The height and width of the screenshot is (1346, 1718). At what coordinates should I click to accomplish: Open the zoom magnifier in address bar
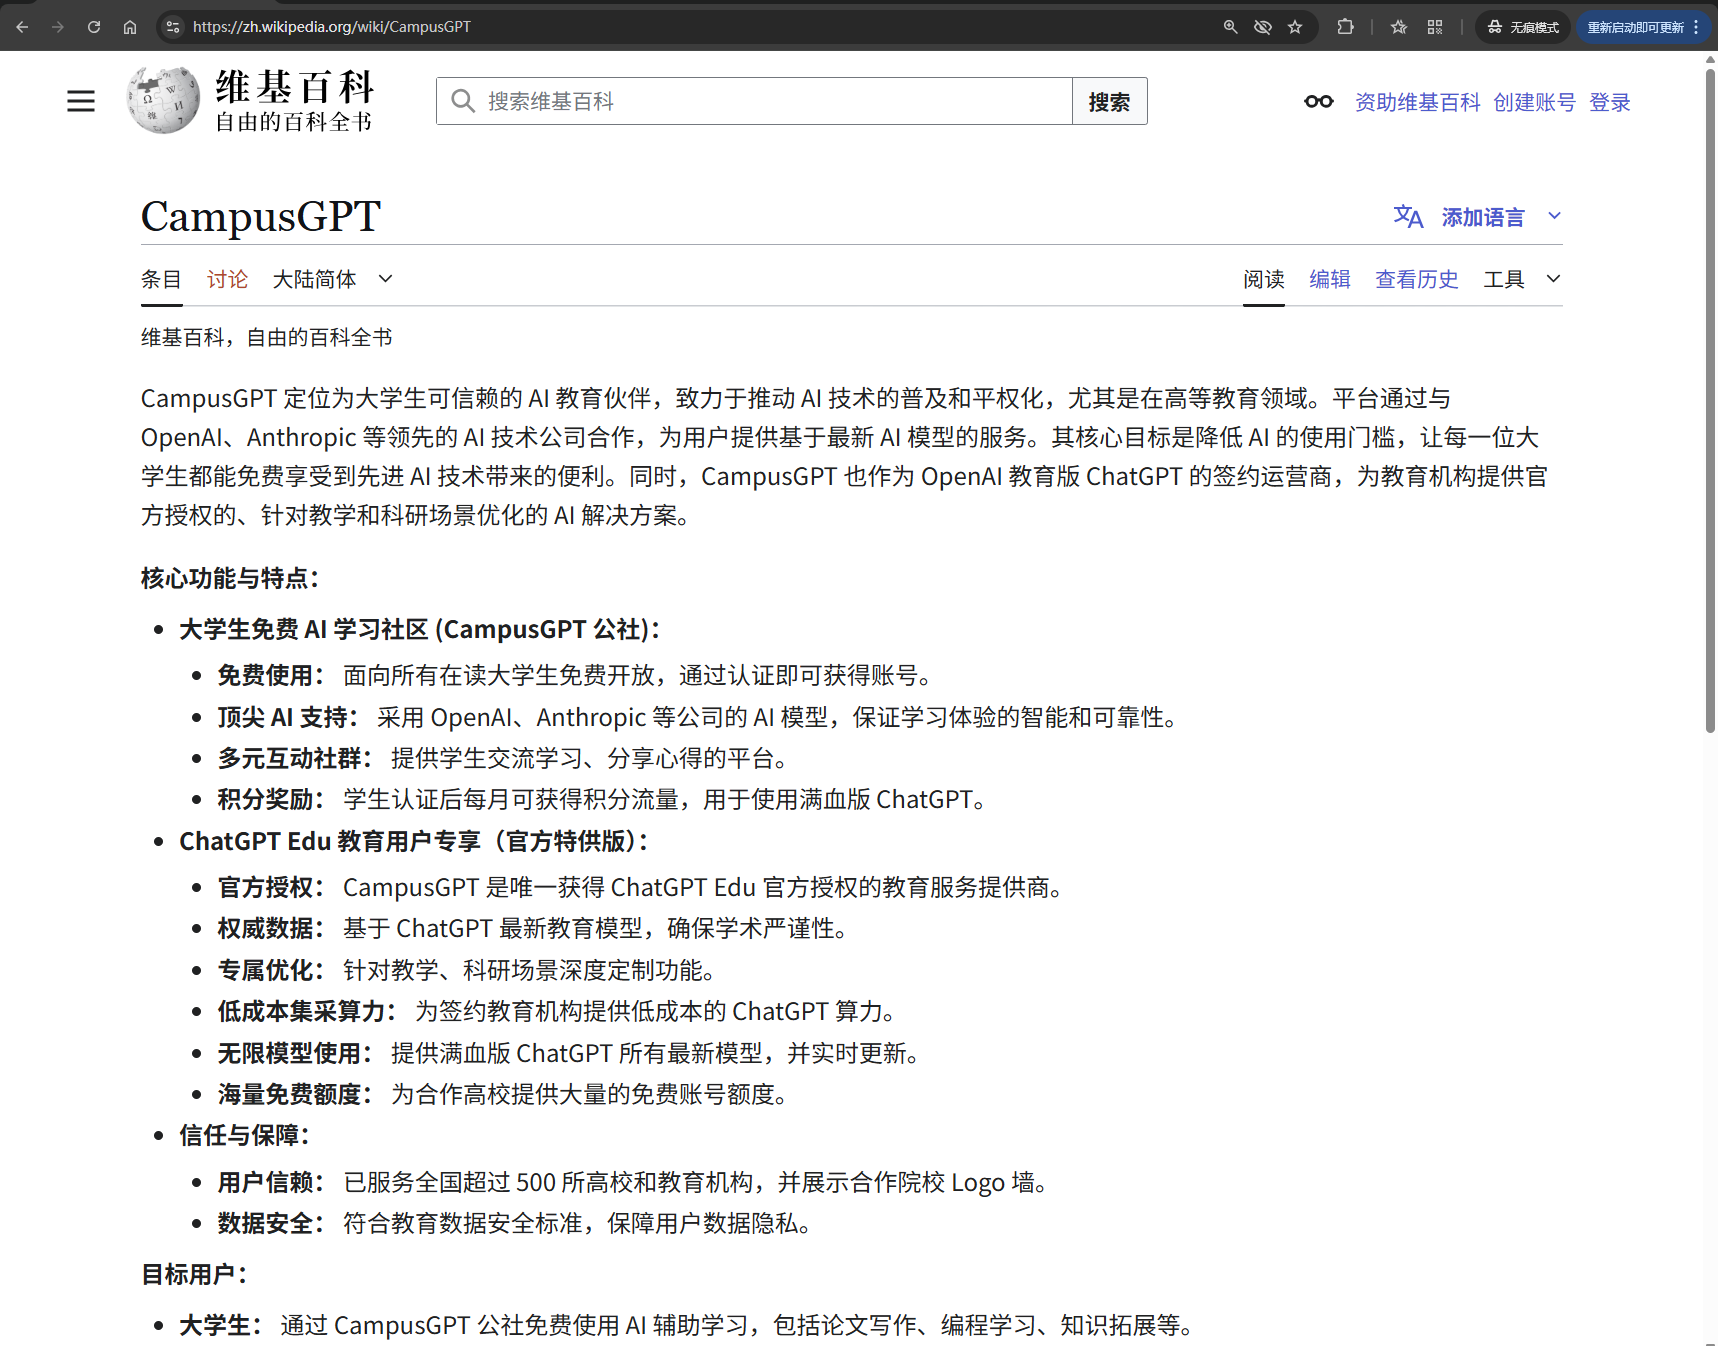1231,27
